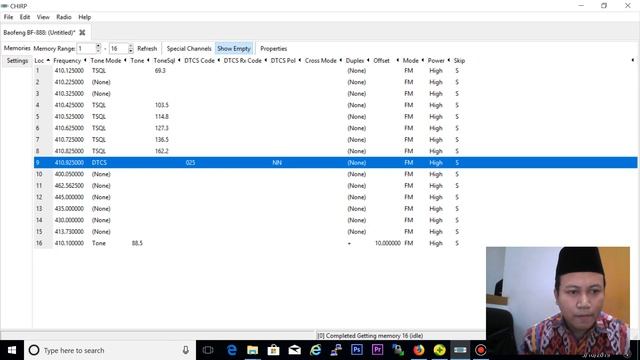Sort by the Offset column header
The image size is (640, 360).
coord(381,60)
